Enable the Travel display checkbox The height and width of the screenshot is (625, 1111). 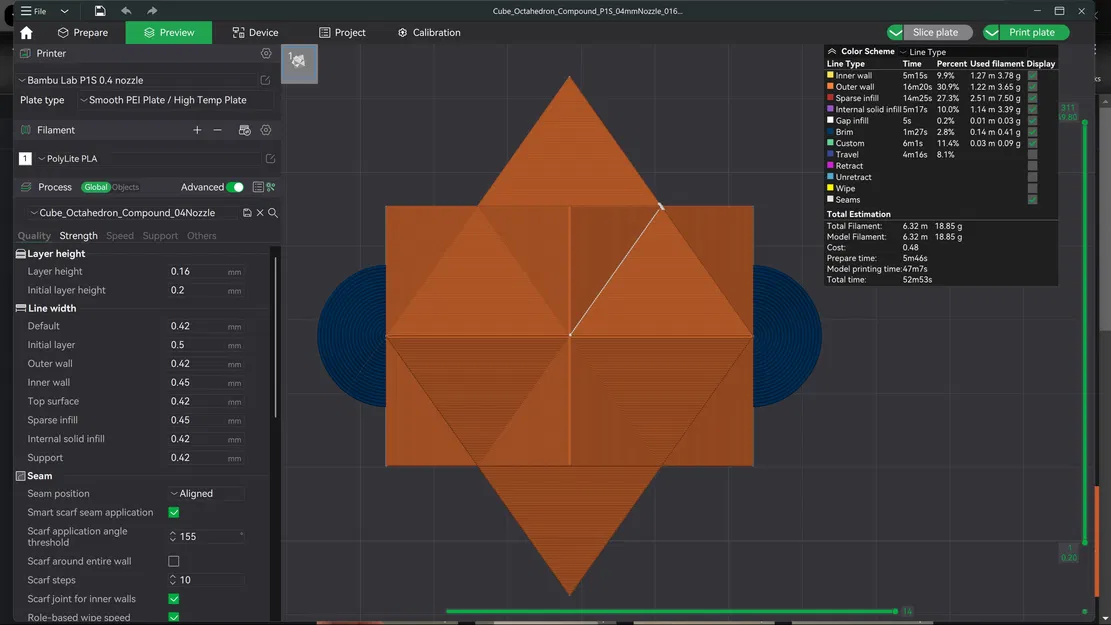coord(1032,154)
